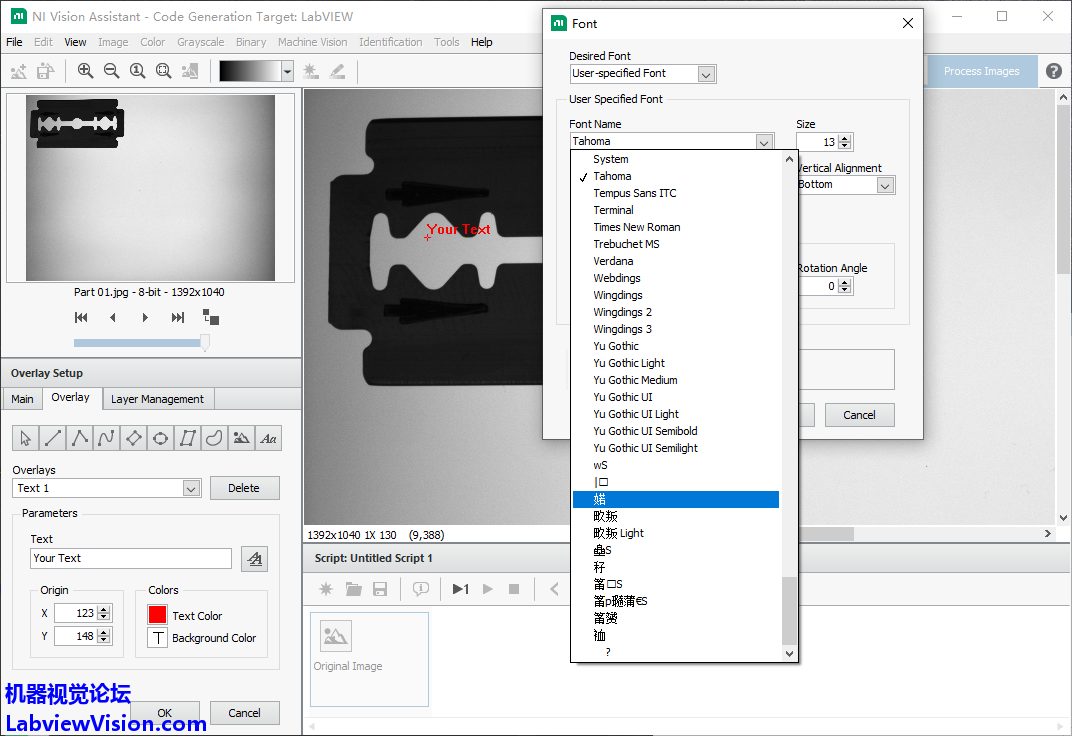
Task: Click the Run Once script icon
Action: tap(460, 589)
